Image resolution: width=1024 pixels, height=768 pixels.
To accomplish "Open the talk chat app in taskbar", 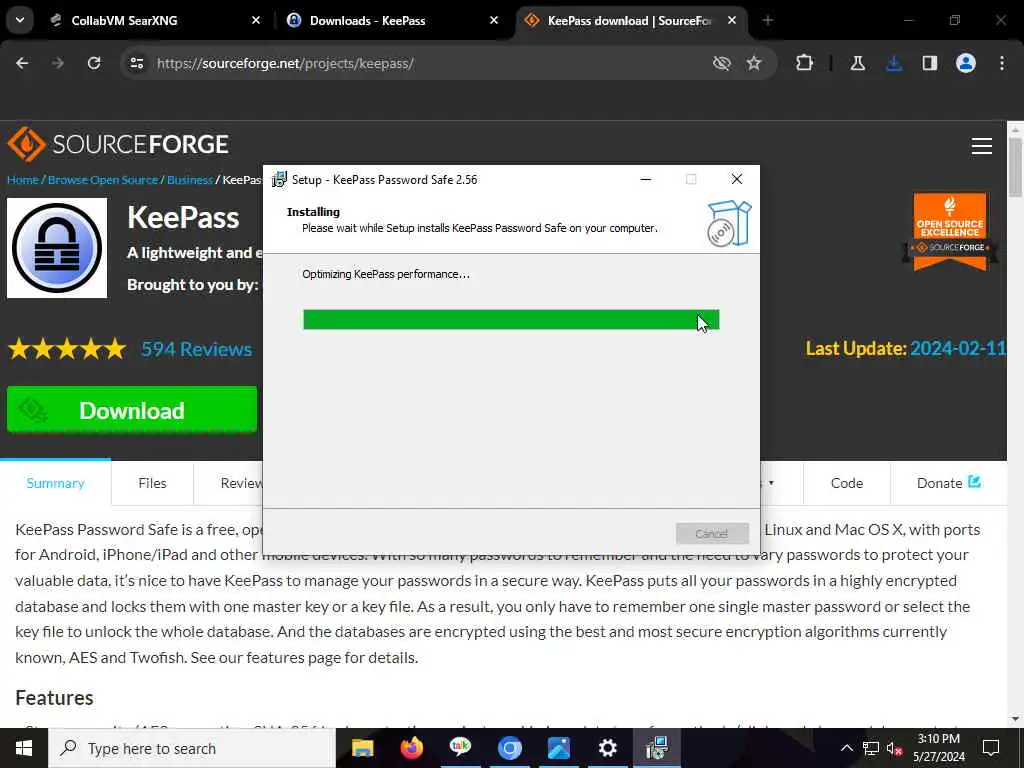I will pyautogui.click(x=460, y=748).
